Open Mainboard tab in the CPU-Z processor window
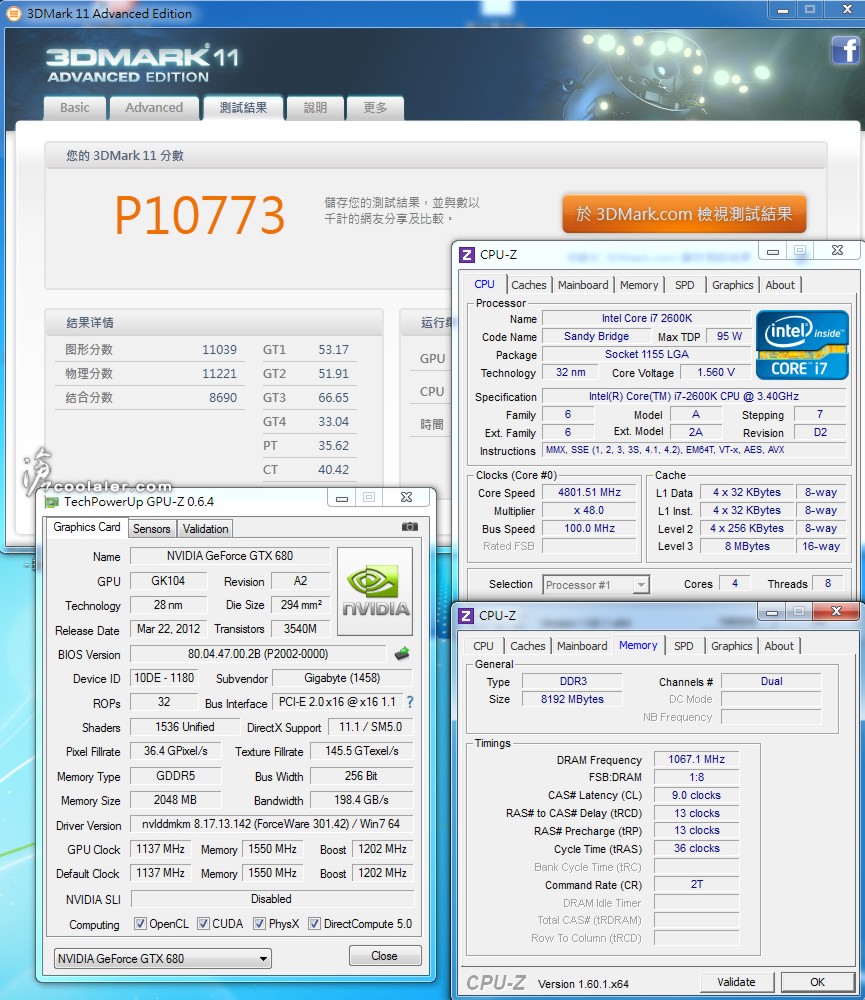 (583, 285)
